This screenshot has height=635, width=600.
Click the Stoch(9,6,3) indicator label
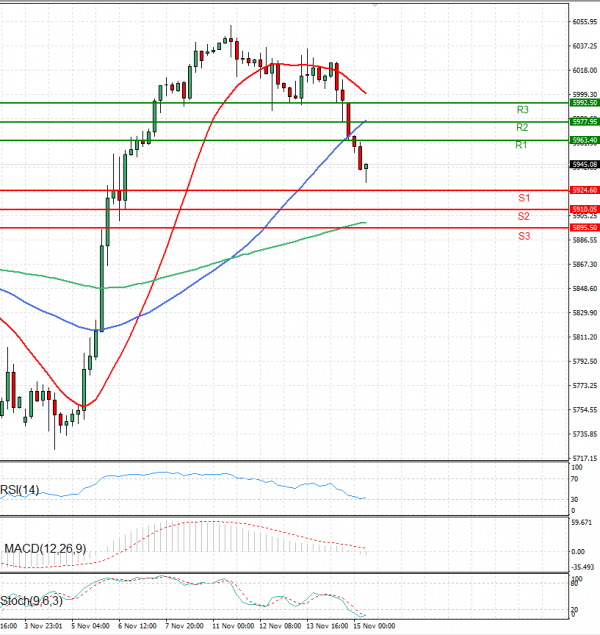pos(31,601)
